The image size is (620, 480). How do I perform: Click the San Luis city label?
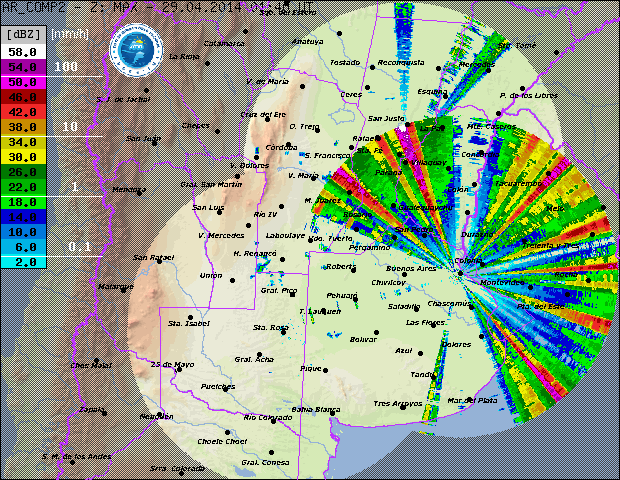pos(208,207)
